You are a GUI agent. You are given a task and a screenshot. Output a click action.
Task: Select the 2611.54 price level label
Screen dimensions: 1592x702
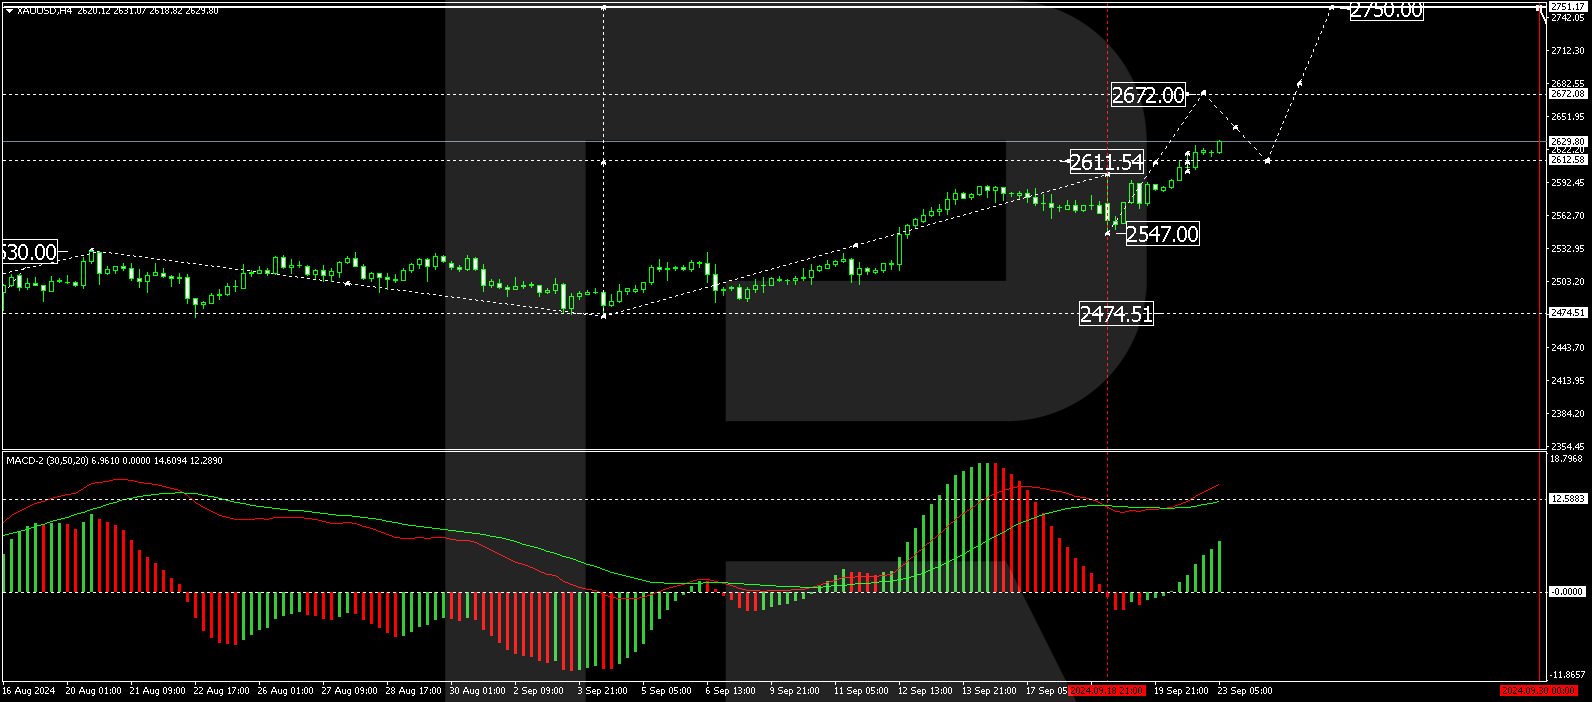(x=1106, y=162)
